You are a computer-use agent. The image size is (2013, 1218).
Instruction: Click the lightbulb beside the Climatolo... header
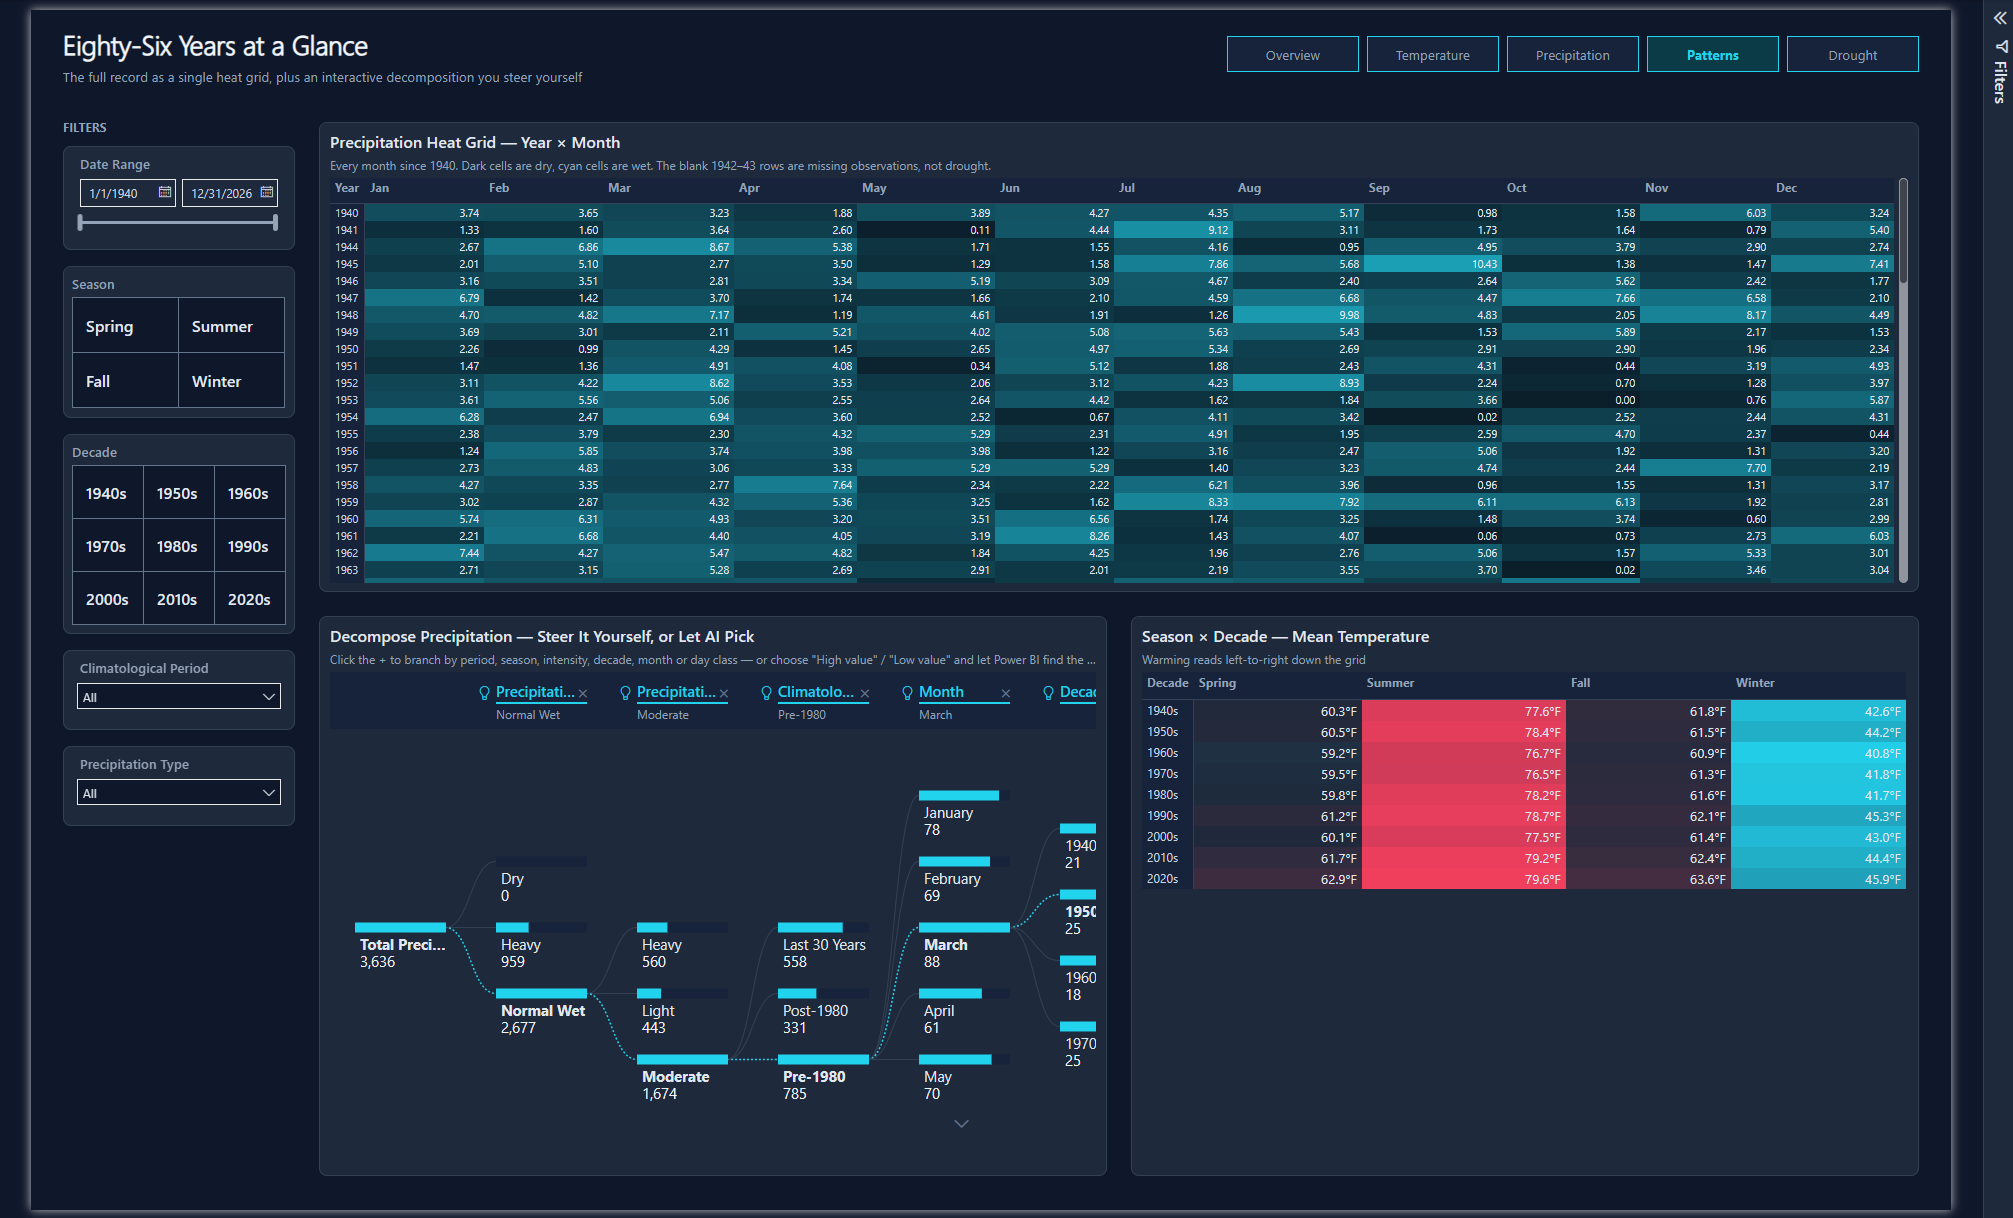(x=767, y=693)
